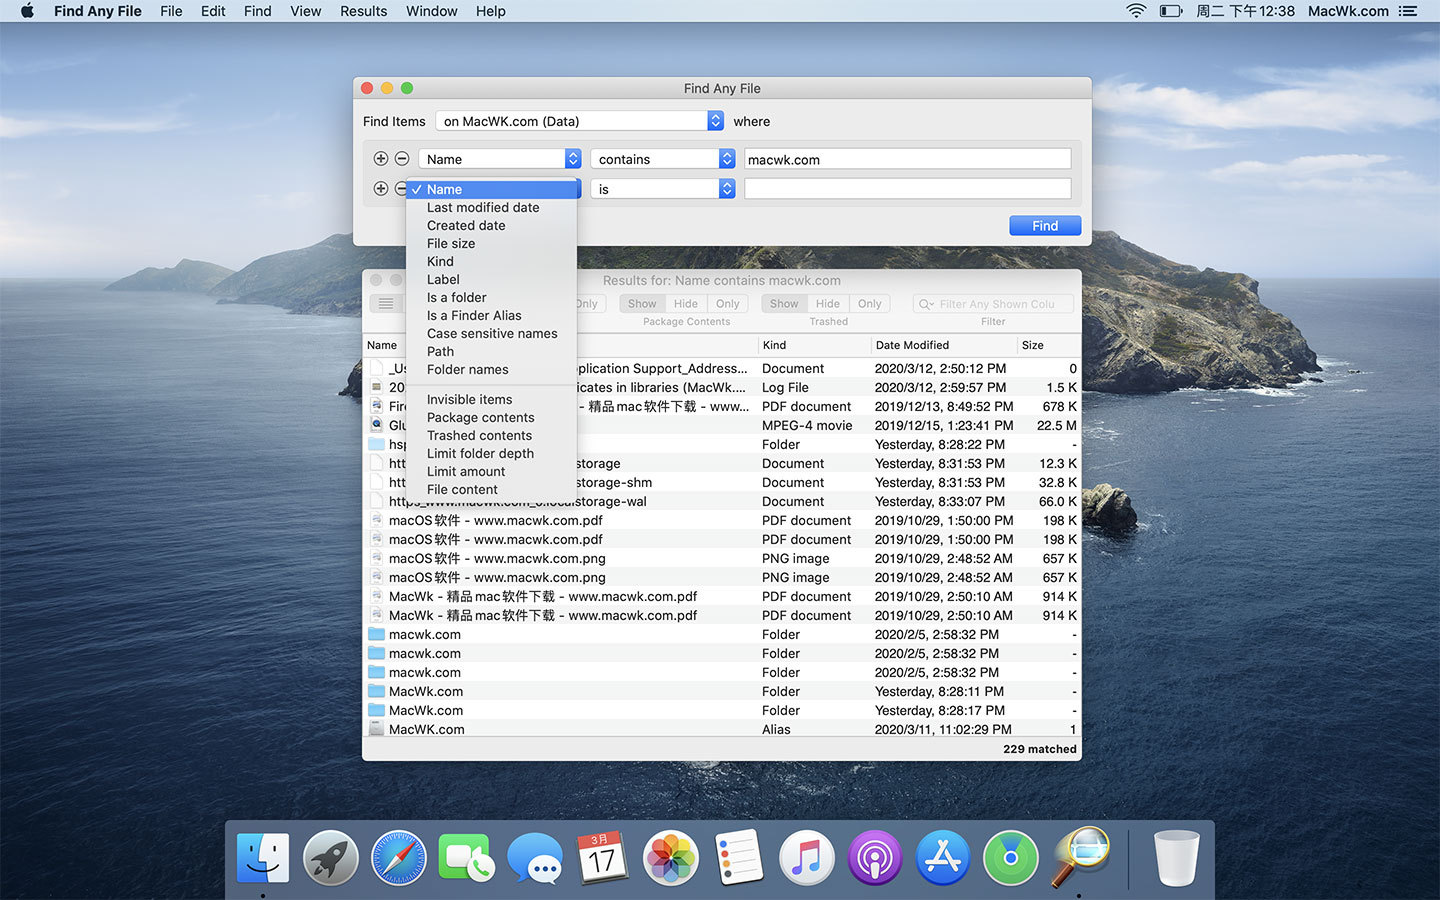This screenshot has width=1440, height=900.
Task: Add a rule using second row's plus icon
Action: click(x=380, y=189)
